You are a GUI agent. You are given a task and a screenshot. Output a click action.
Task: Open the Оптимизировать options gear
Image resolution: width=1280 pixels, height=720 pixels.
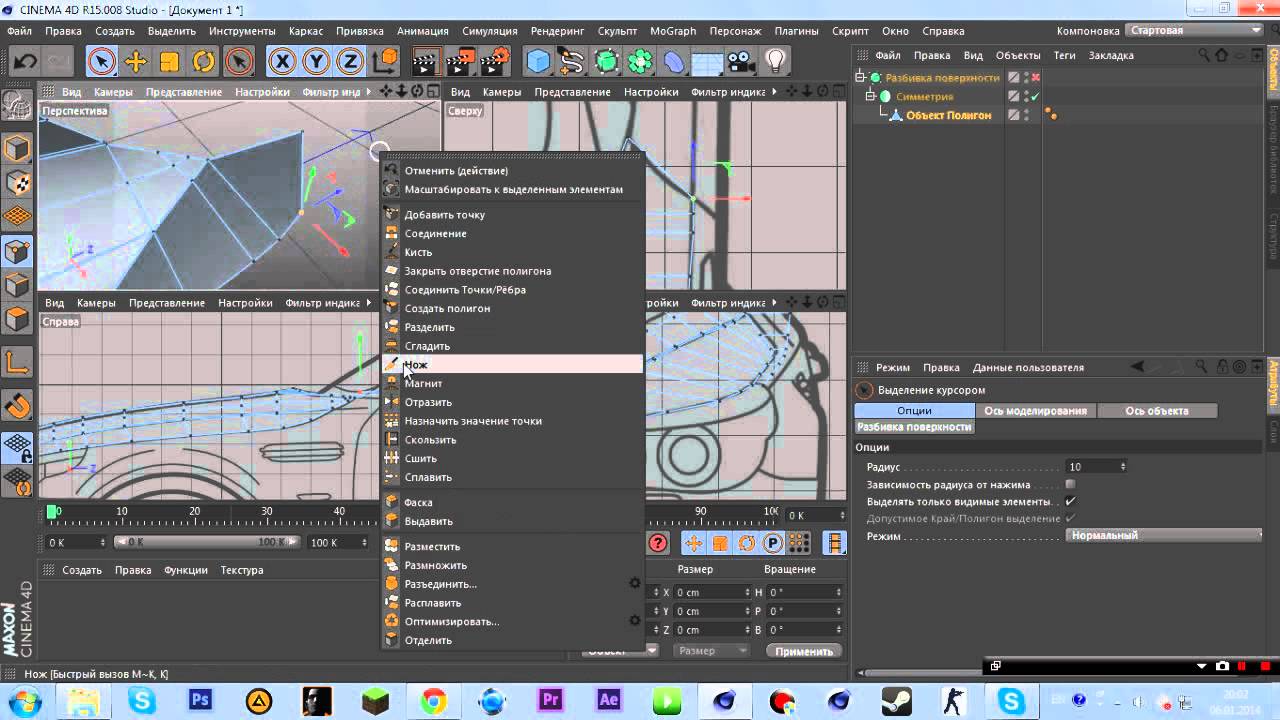pos(634,622)
